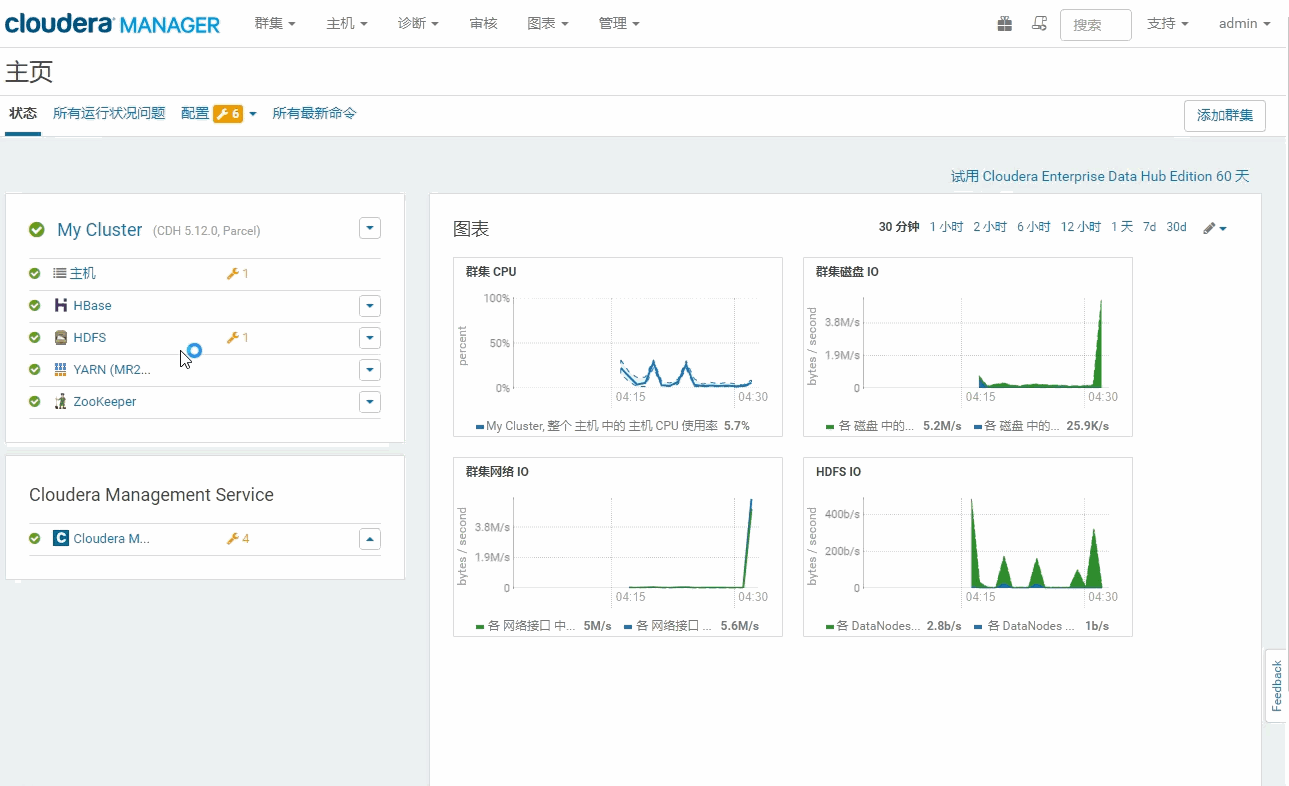
Task: Open the 配置 dropdown caret
Action: click(253, 114)
